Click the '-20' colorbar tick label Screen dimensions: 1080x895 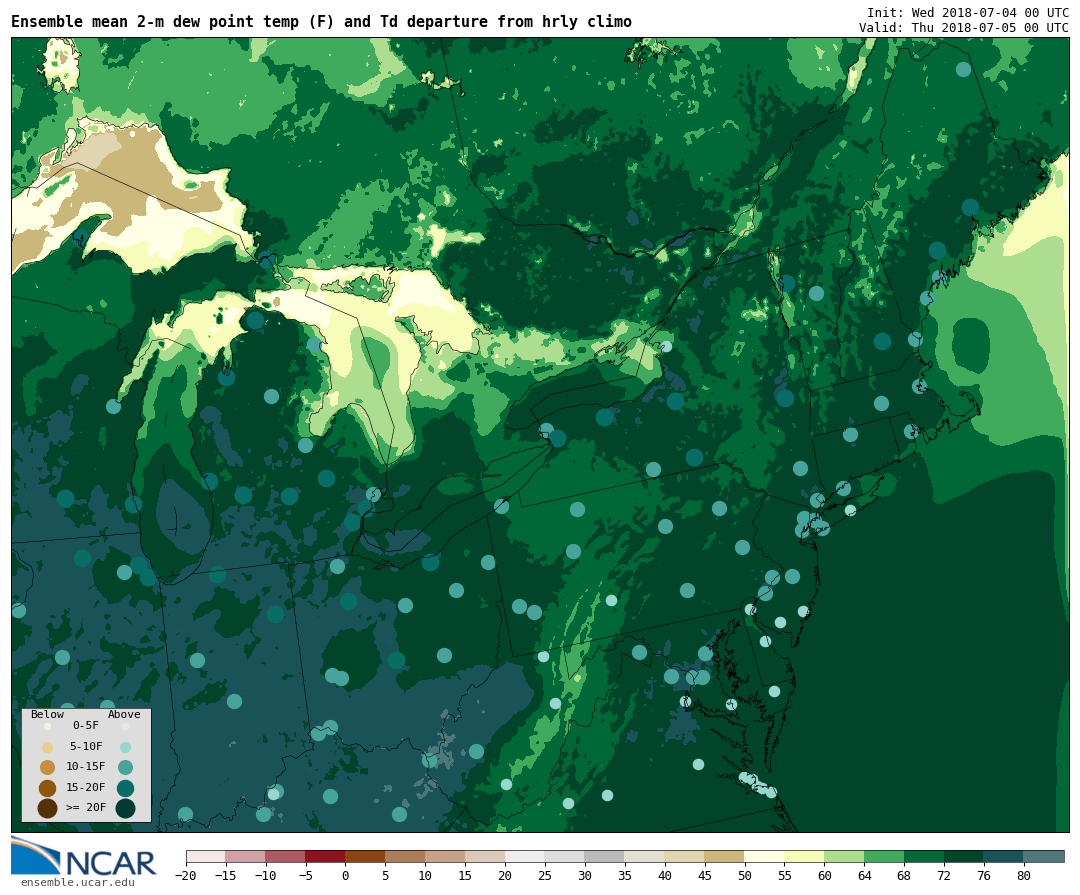186,876
